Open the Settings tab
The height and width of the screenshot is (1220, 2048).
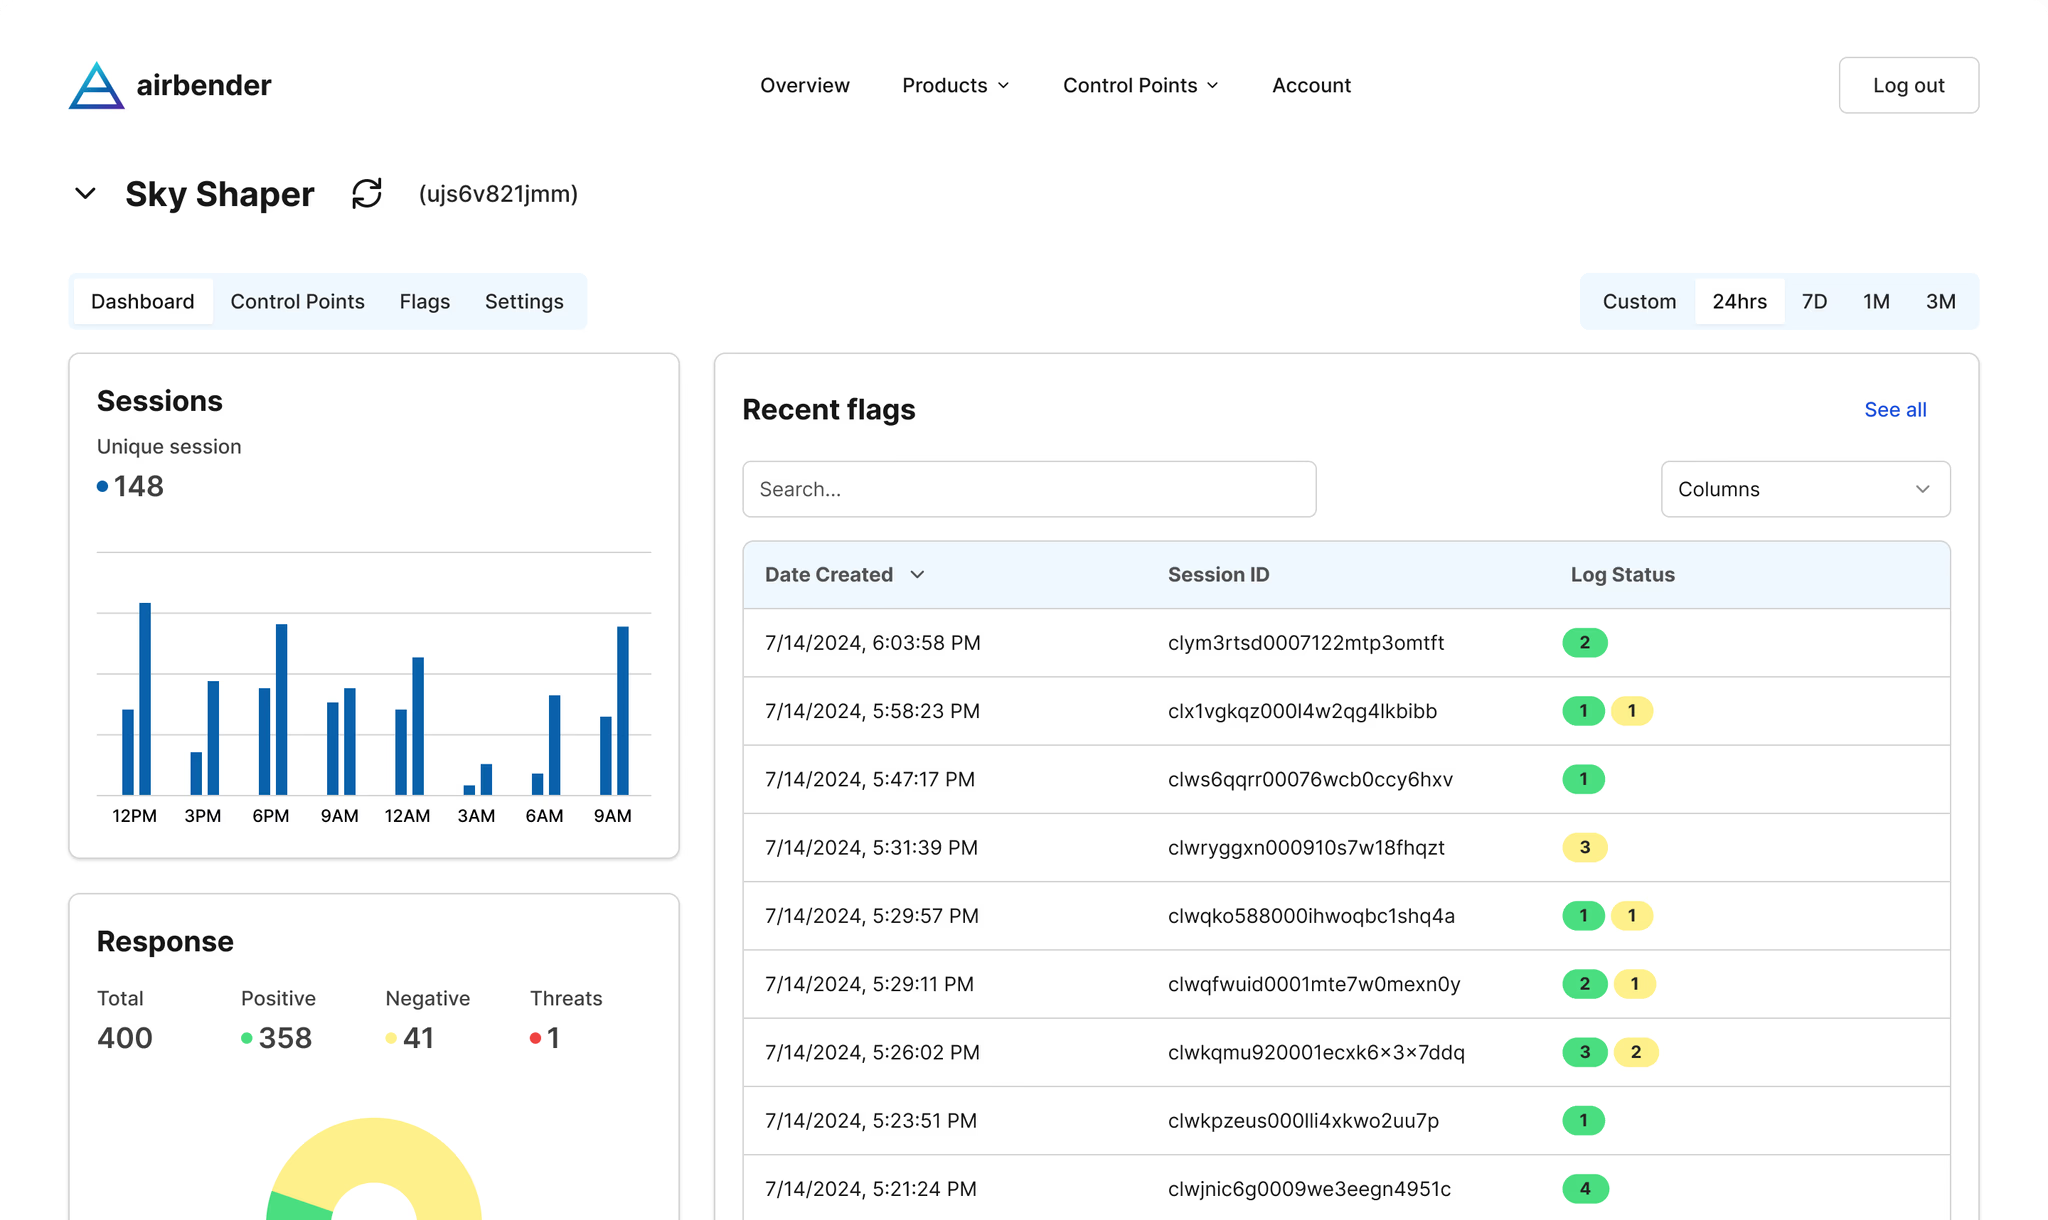pos(524,302)
